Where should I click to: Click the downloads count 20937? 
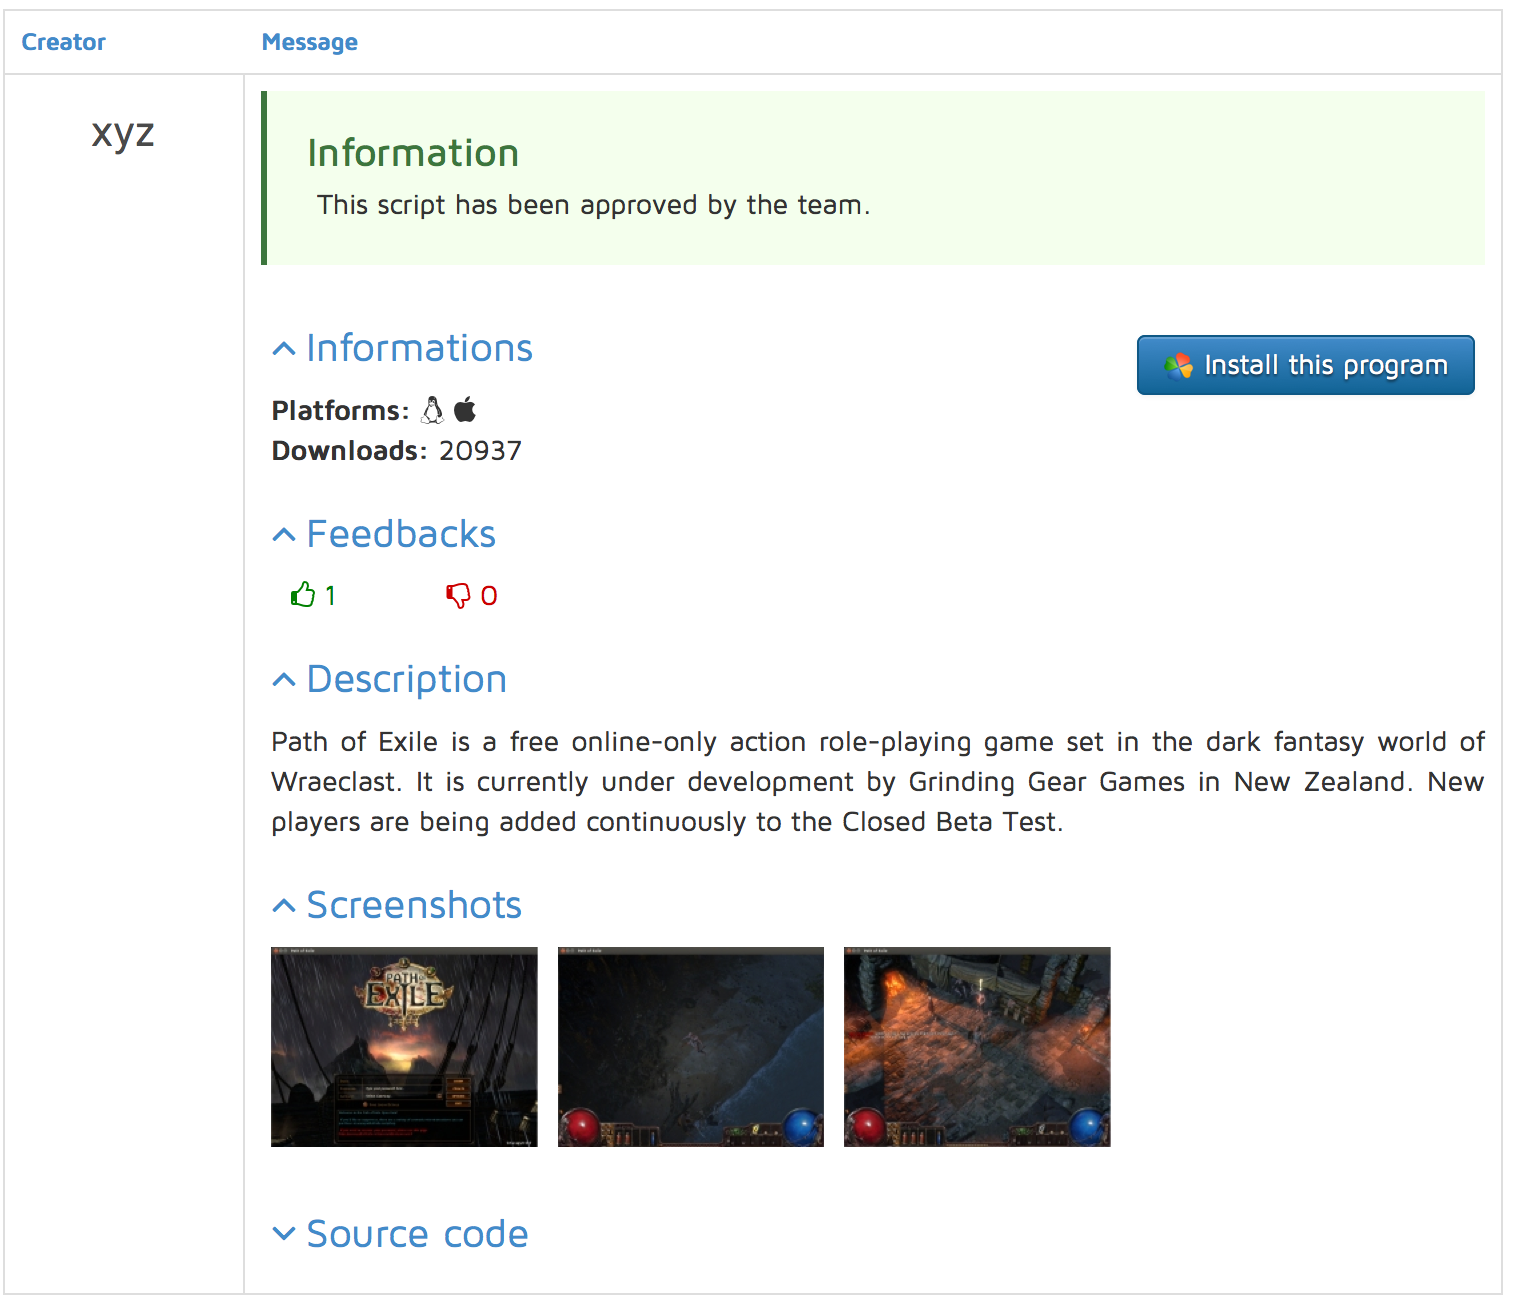[x=480, y=451]
